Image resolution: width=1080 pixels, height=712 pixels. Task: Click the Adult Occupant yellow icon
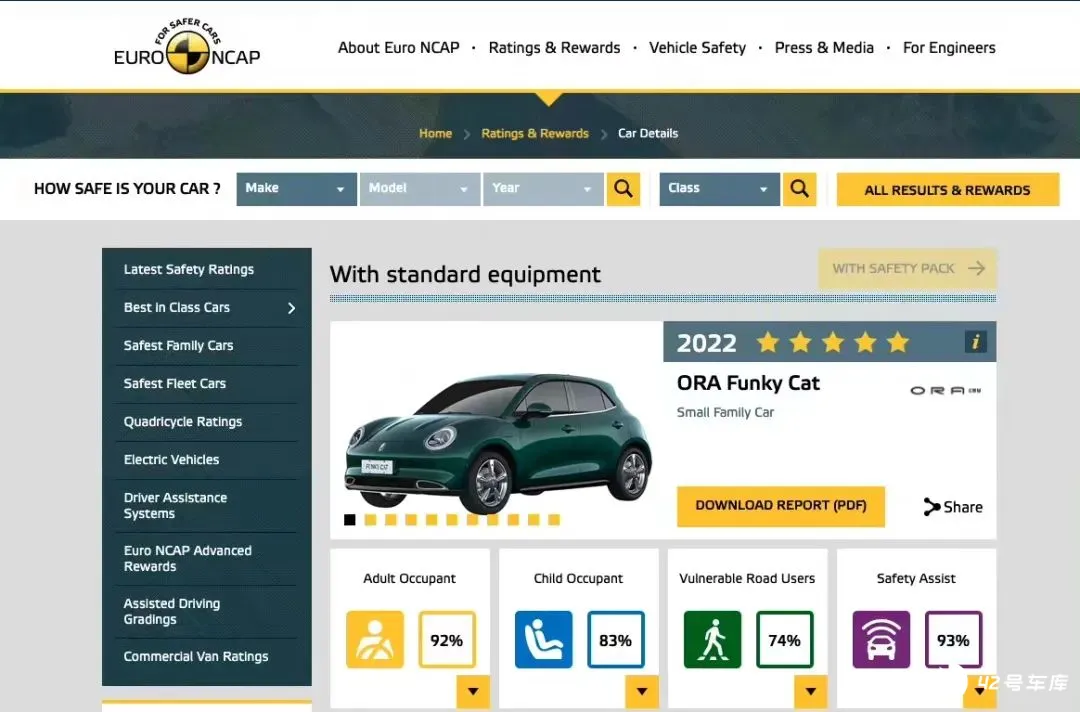[375, 640]
